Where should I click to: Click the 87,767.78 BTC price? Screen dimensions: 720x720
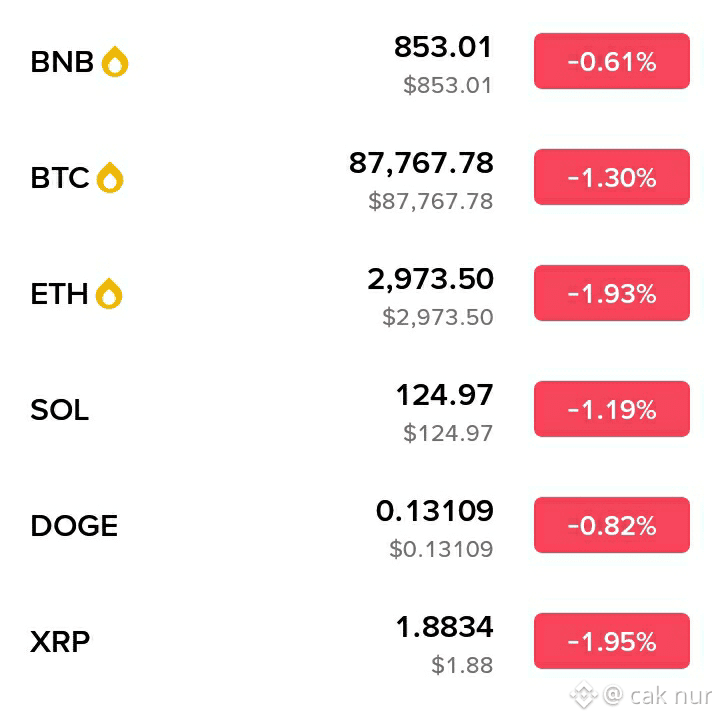click(421, 163)
